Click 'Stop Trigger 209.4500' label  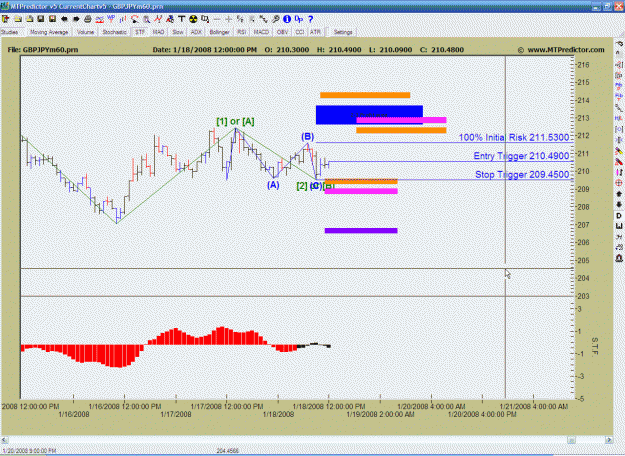[522, 175]
